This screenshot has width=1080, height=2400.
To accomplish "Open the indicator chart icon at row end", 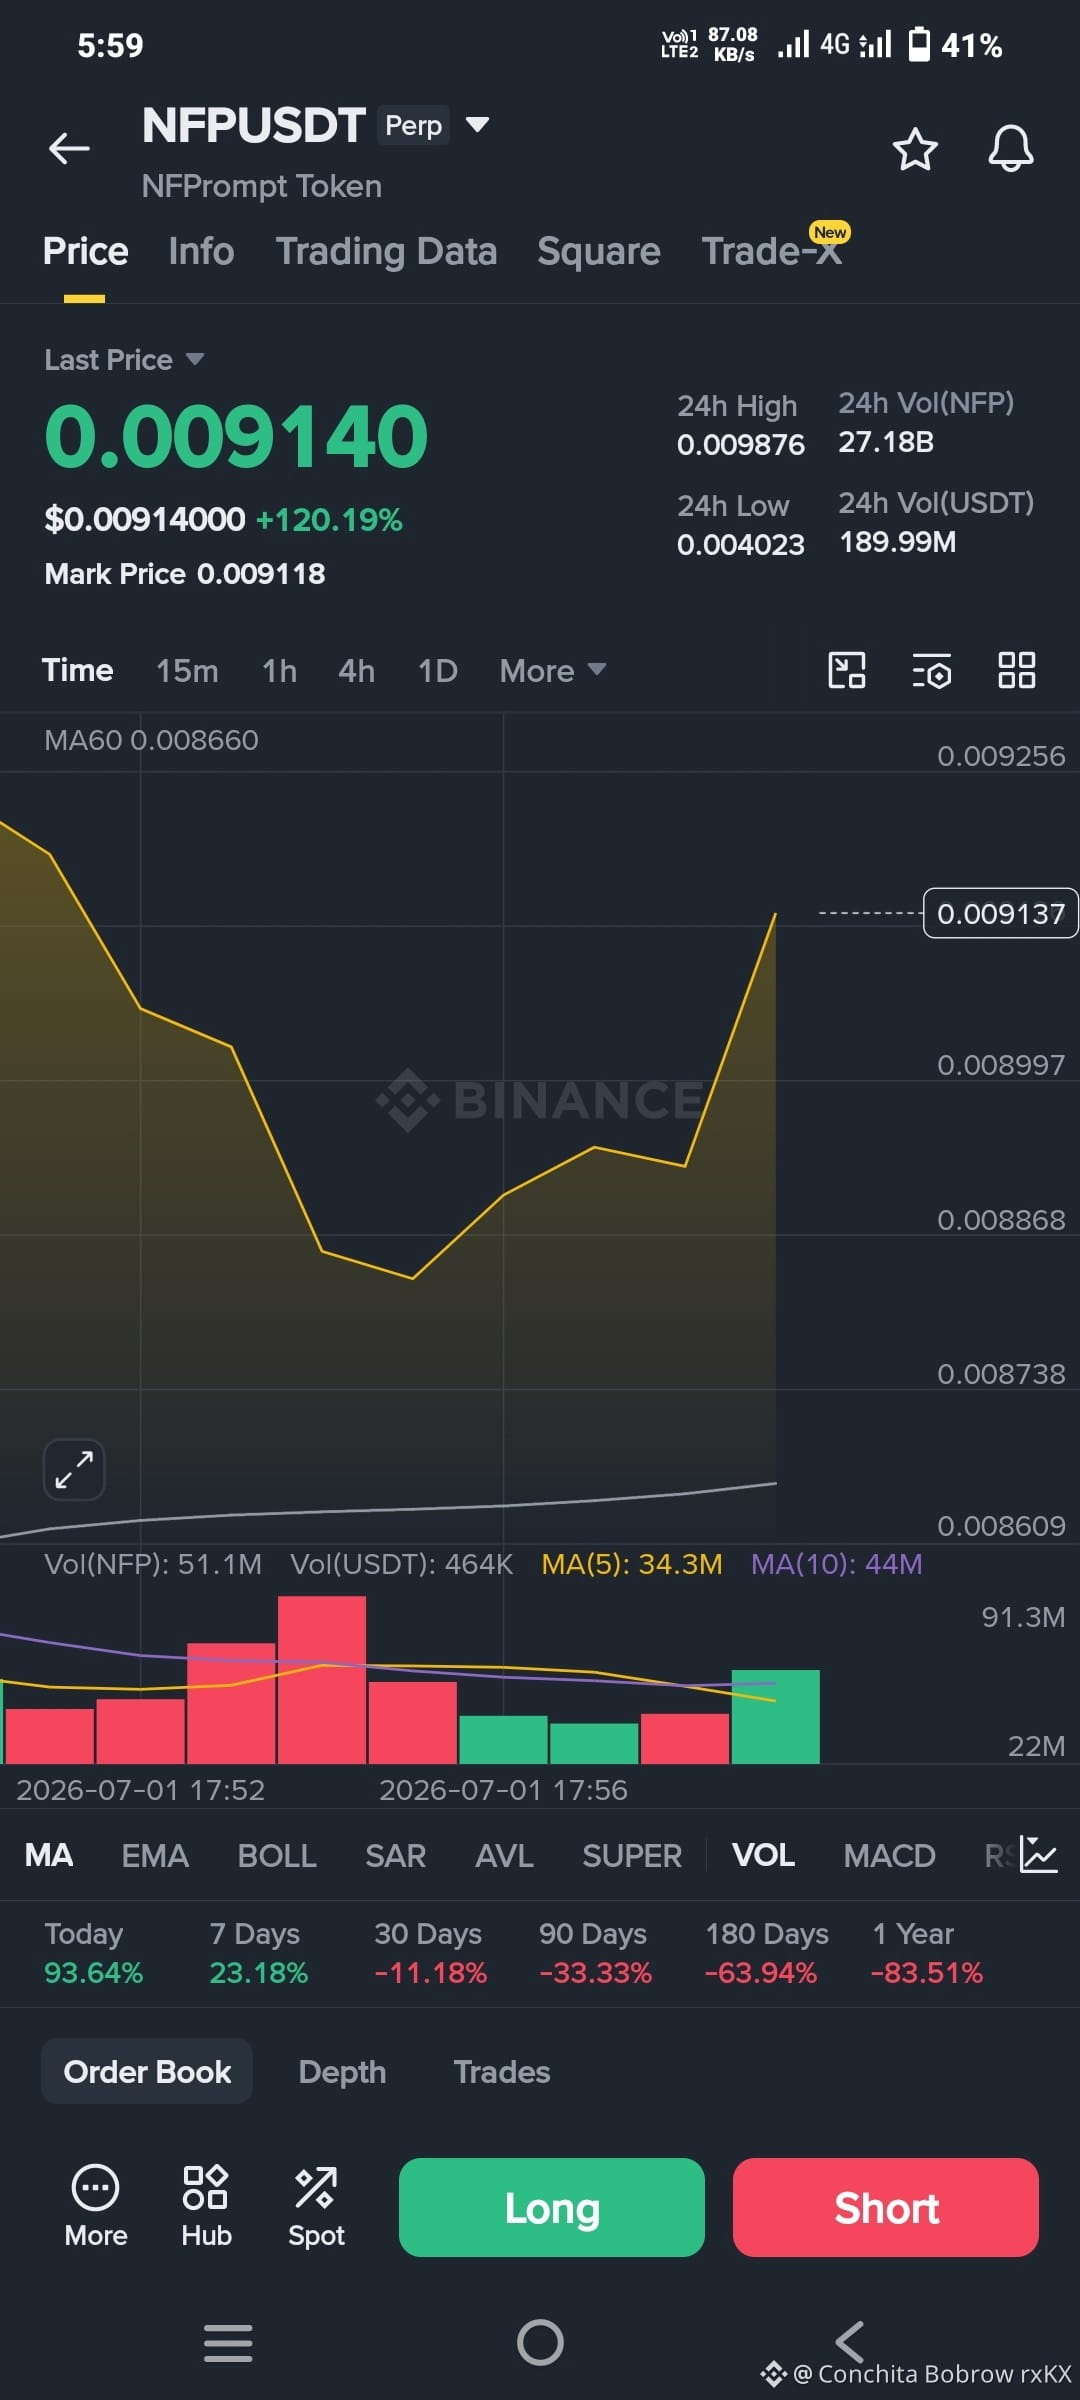I will tap(1039, 1855).
